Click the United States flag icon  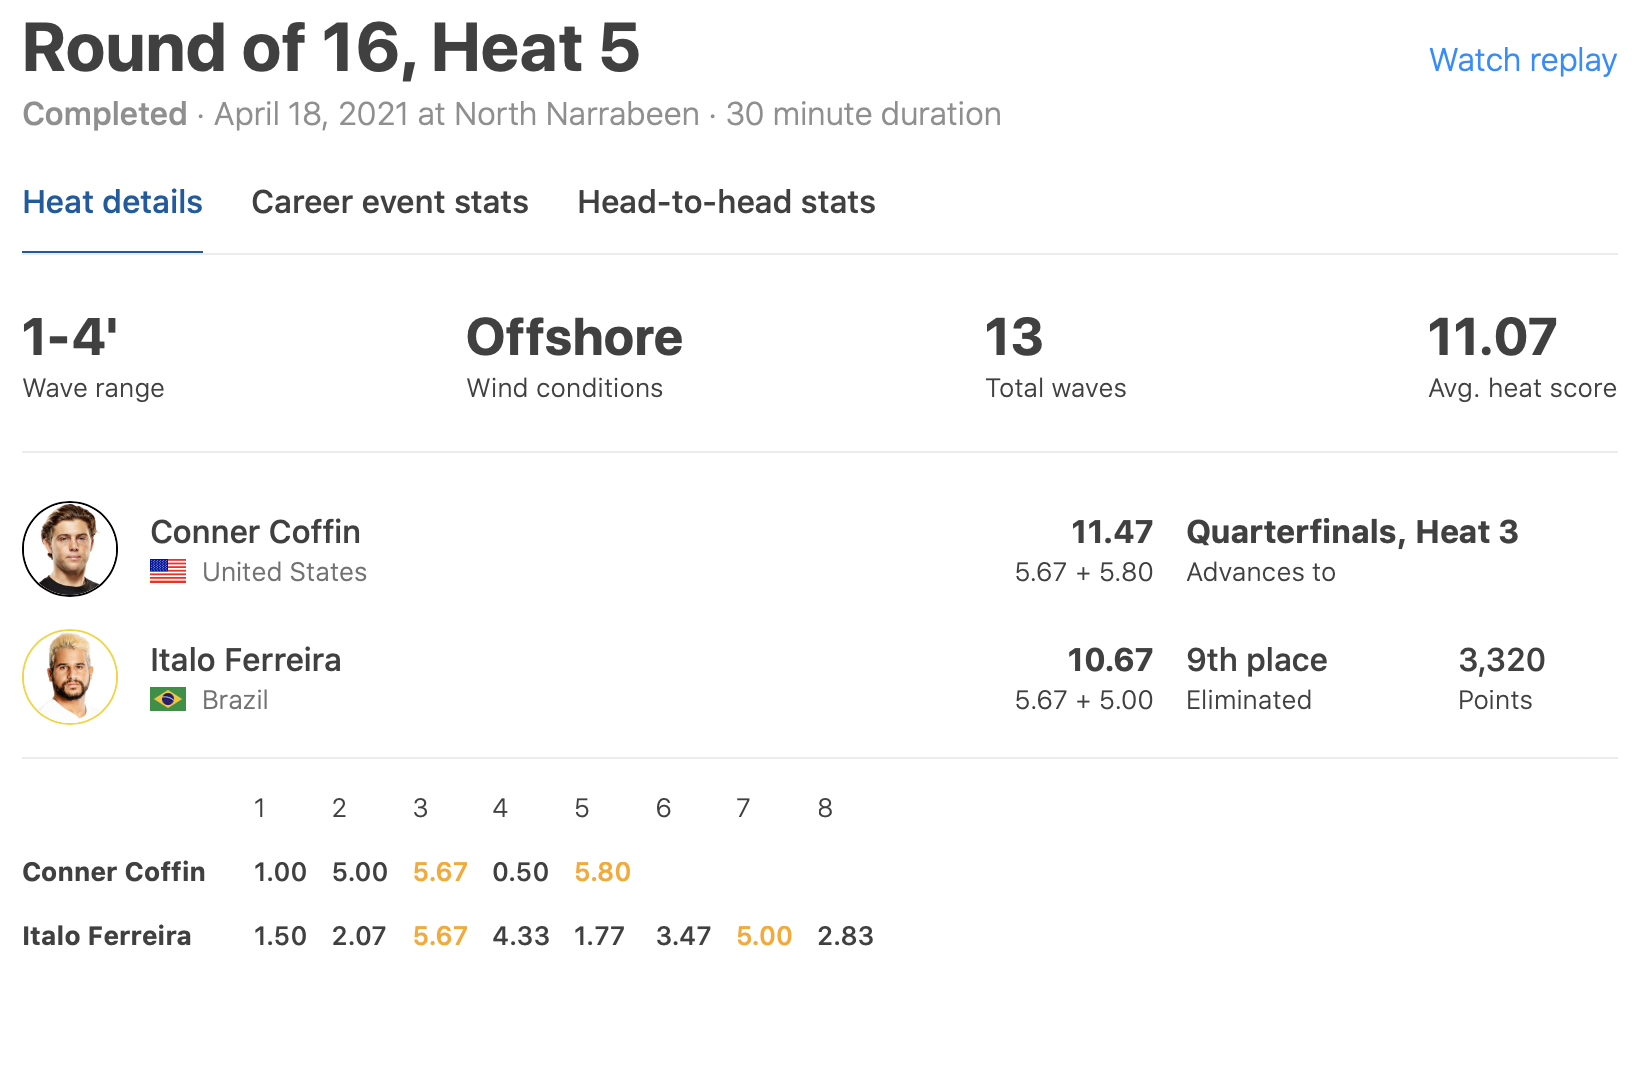[168, 571]
